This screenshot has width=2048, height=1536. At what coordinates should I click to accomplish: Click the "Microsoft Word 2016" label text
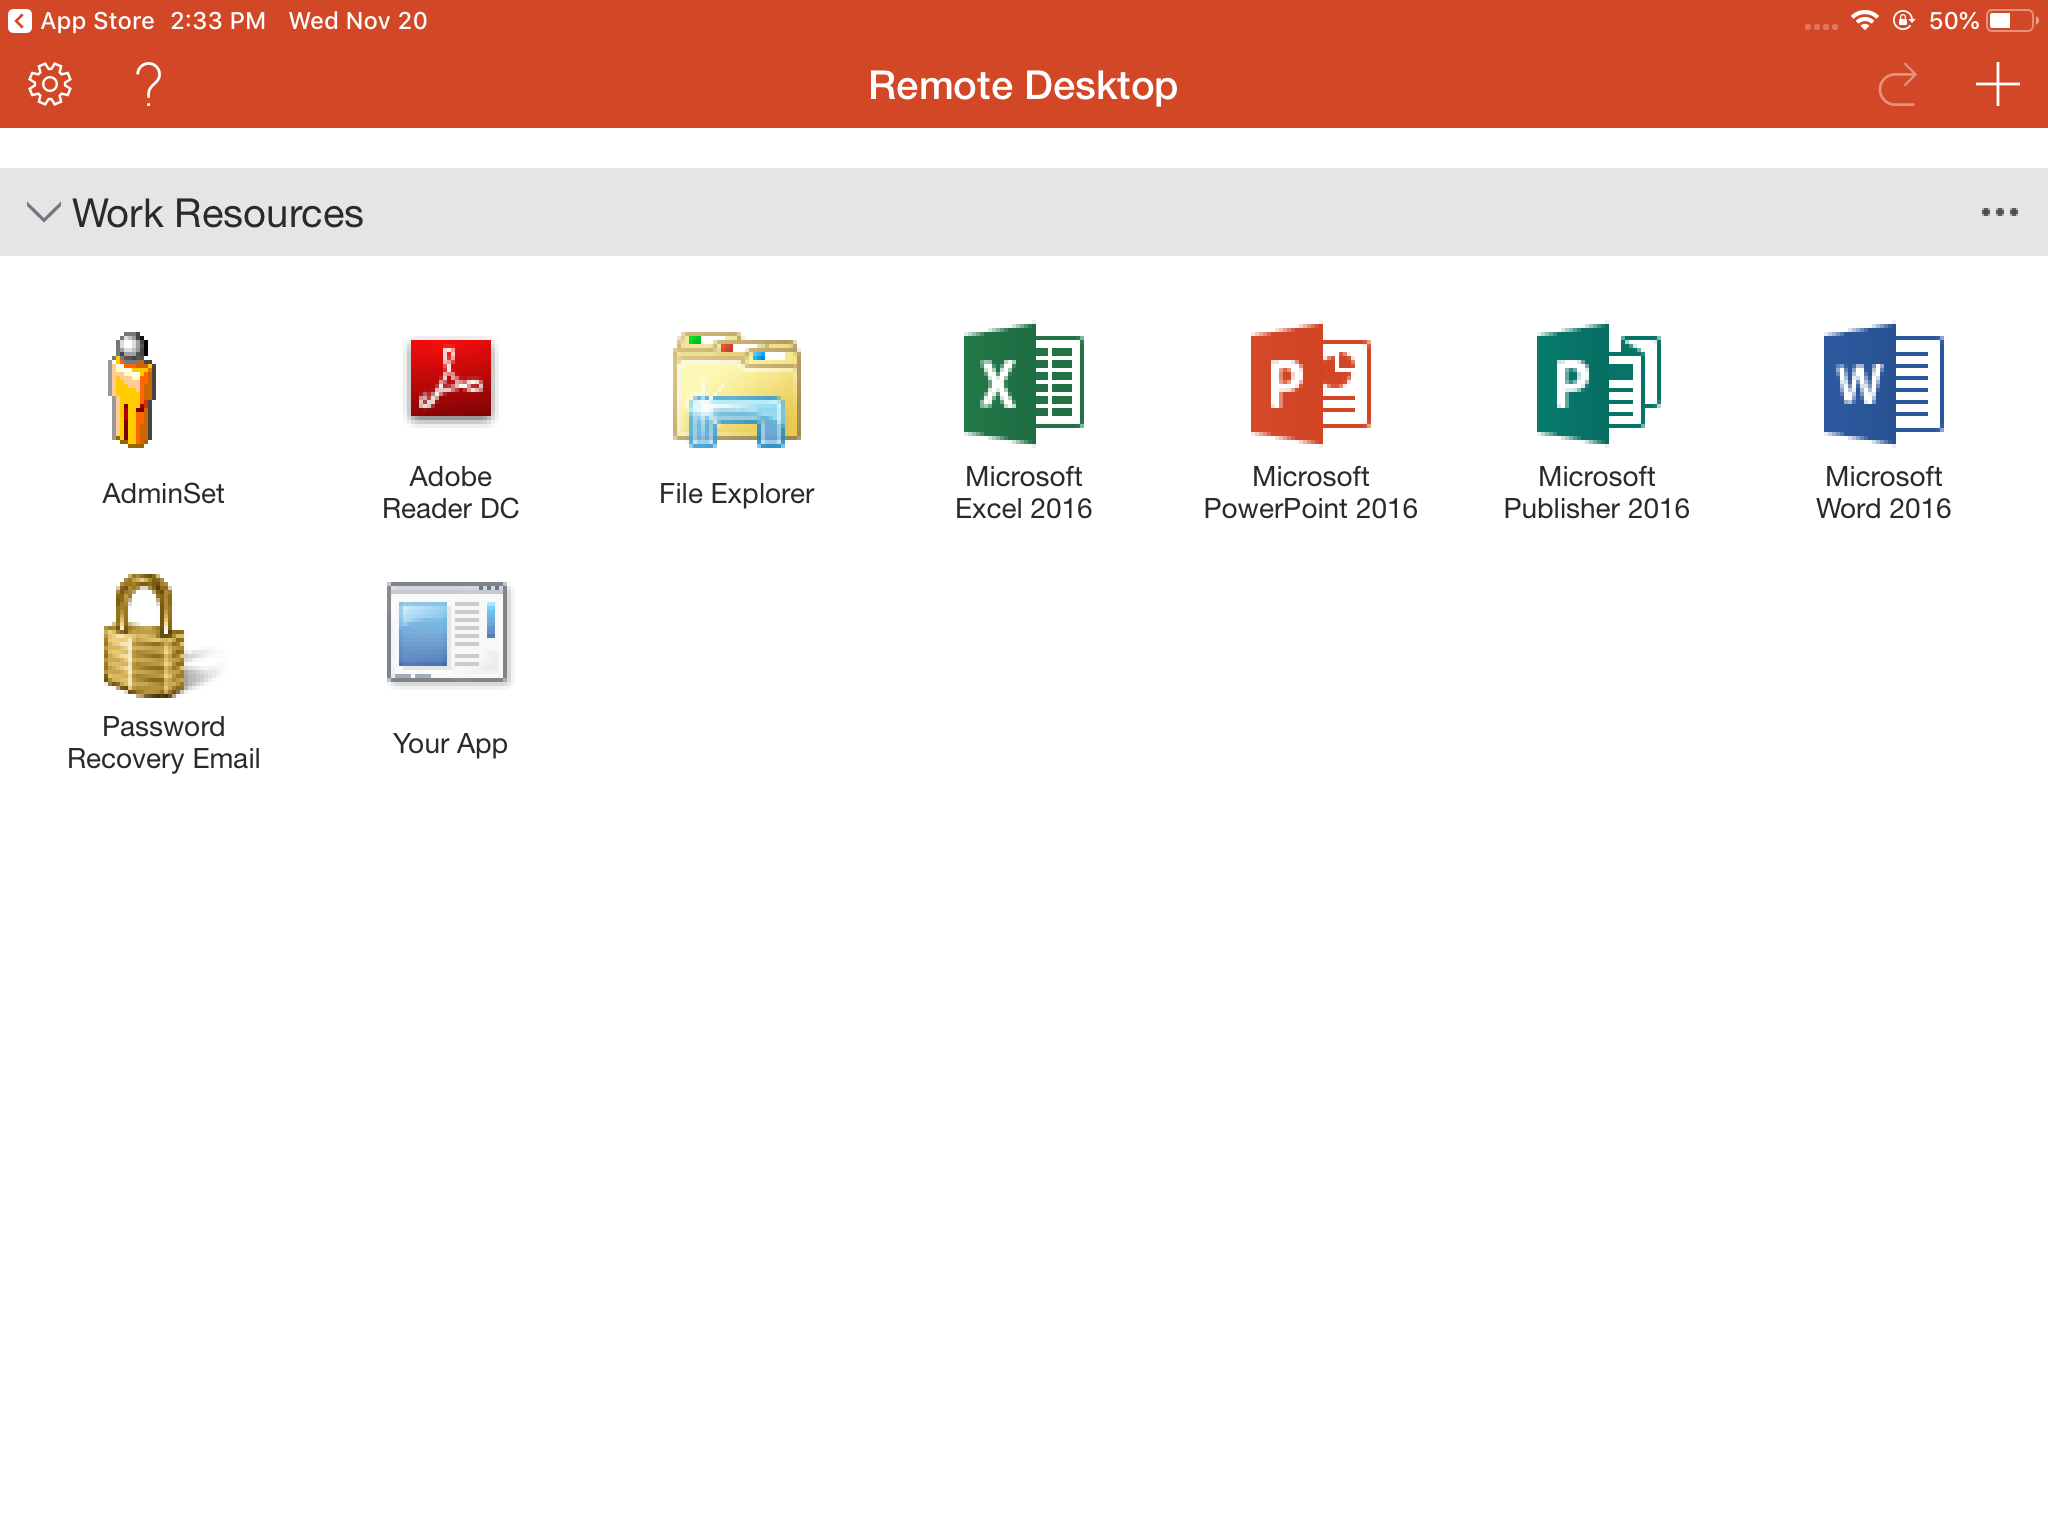point(1883,492)
